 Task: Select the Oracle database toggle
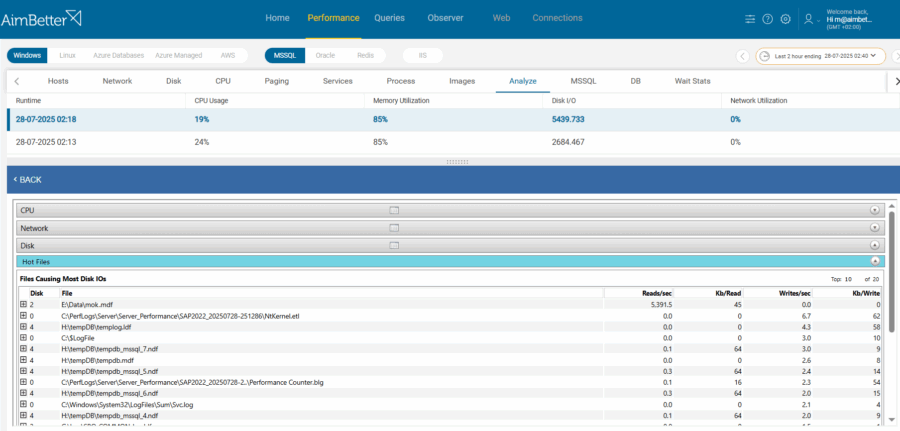pyautogui.click(x=325, y=56)
